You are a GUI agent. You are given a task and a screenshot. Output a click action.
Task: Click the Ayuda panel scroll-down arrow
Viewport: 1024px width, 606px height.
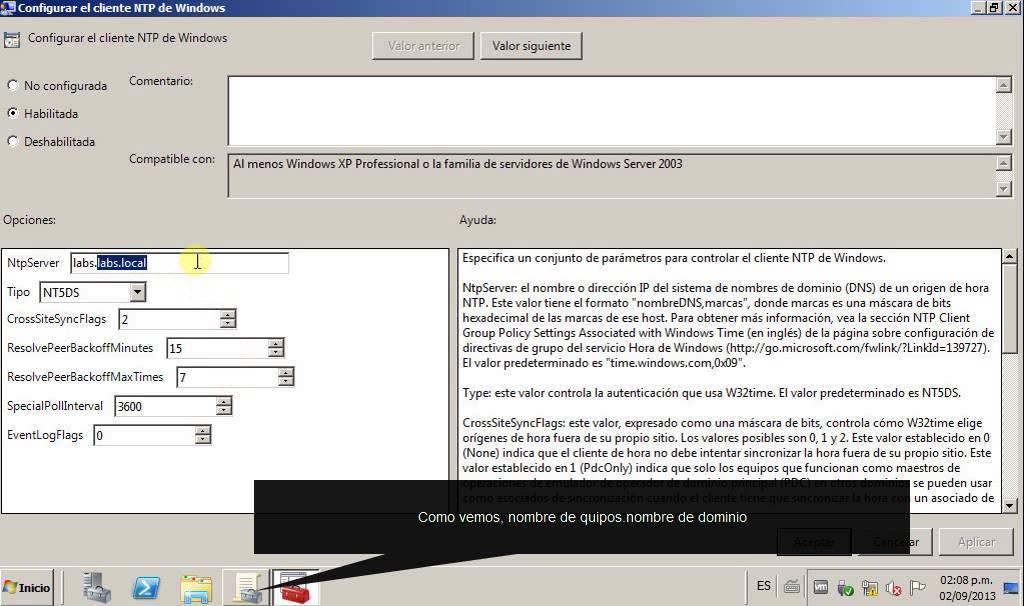coord(1010,505)
